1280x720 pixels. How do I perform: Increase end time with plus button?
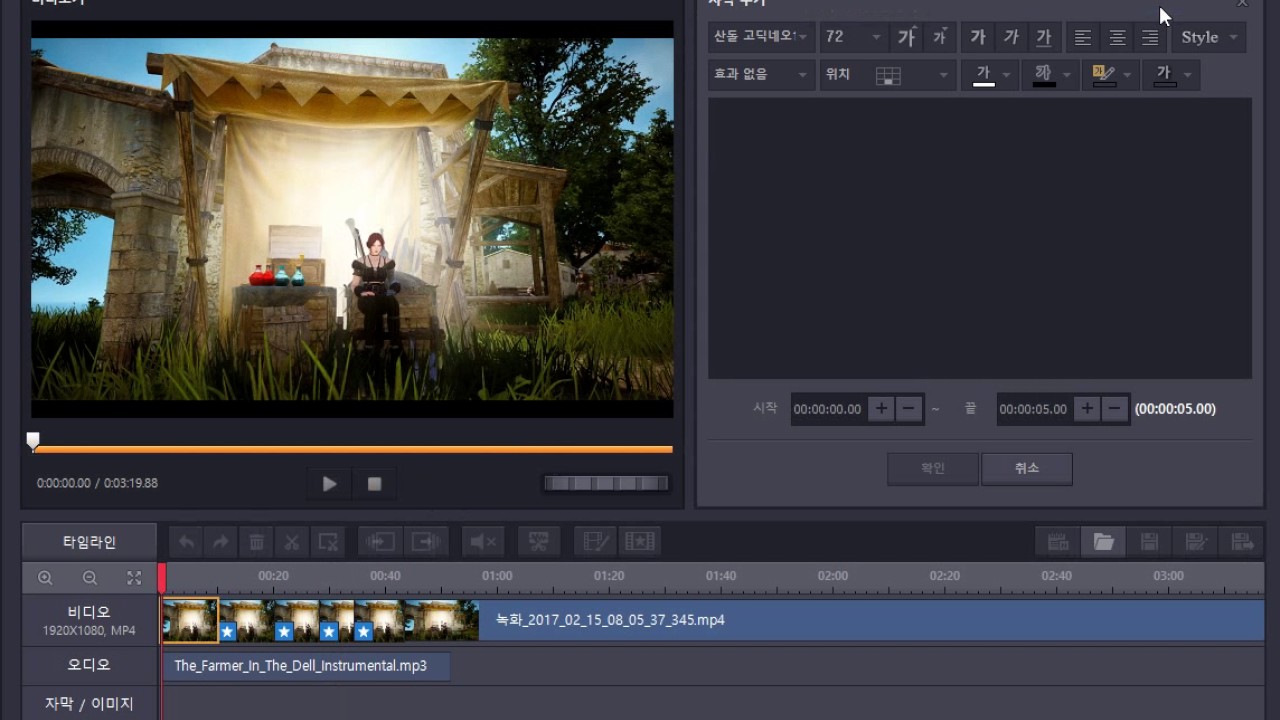click(1087, 408)
